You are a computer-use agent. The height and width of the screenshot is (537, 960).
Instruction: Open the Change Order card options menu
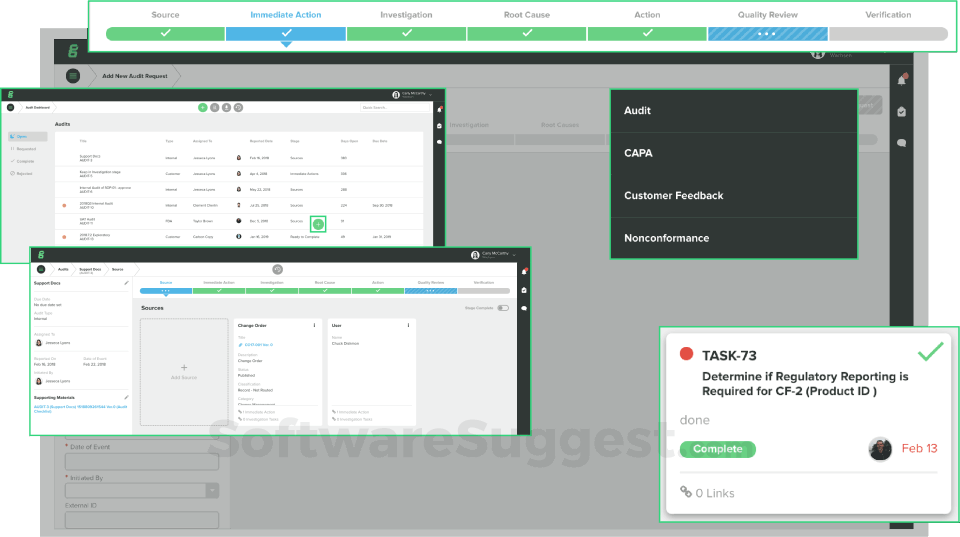coord(315,326)
